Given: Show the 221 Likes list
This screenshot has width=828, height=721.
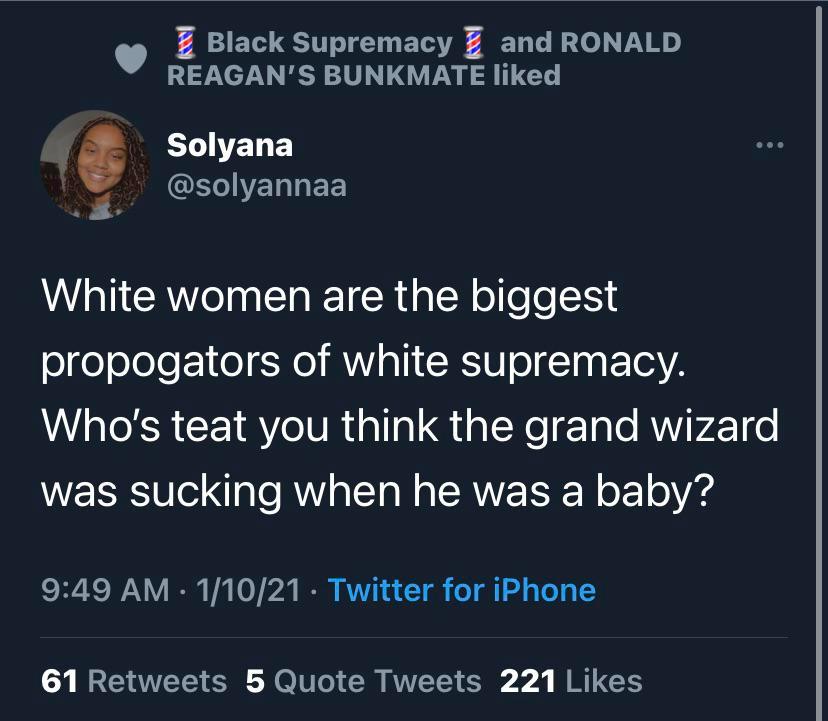Looking at the screenshot, I should [570, 681].
